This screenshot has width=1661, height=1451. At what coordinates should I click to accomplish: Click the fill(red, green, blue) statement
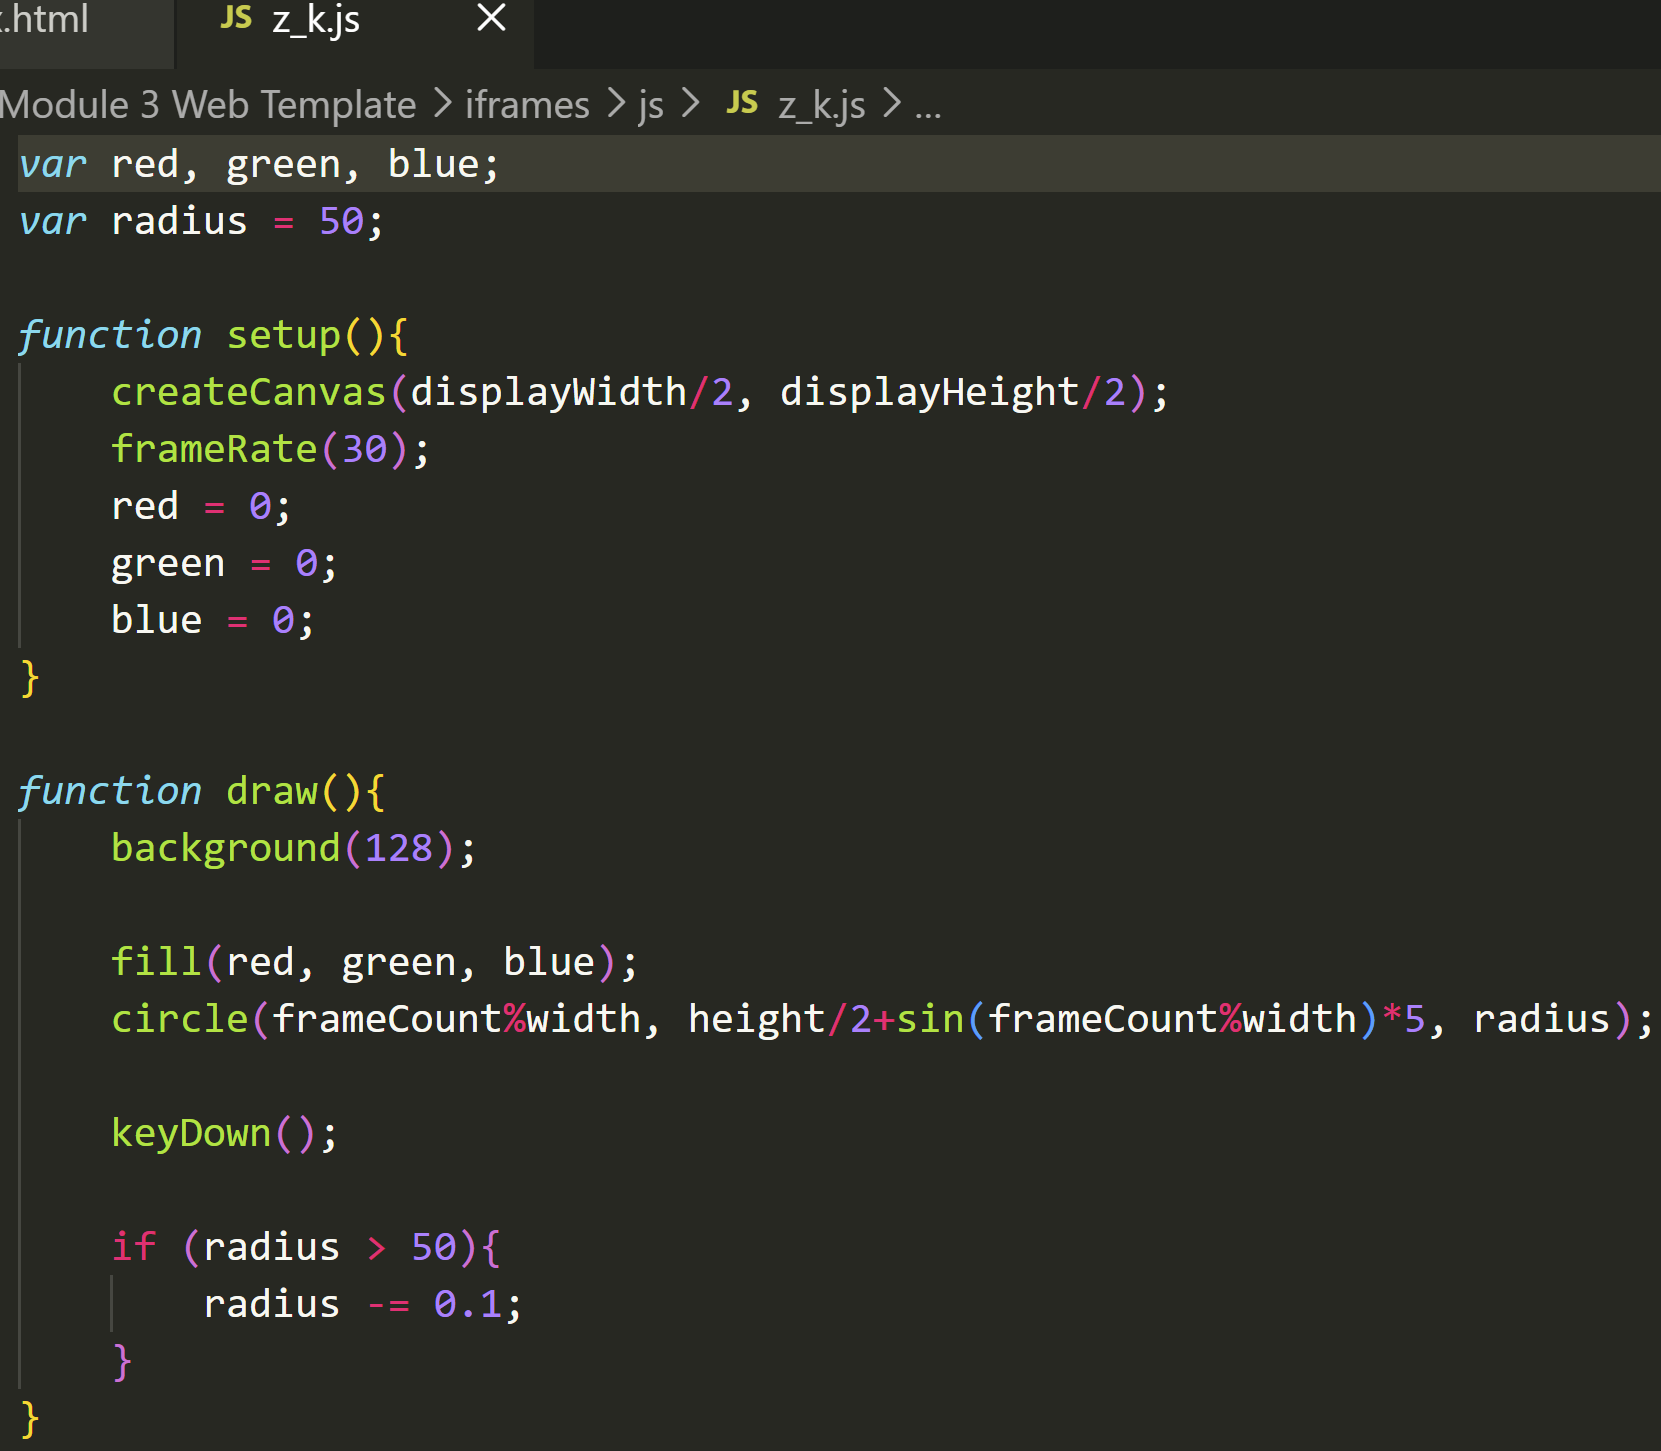[x=374, y=962]
